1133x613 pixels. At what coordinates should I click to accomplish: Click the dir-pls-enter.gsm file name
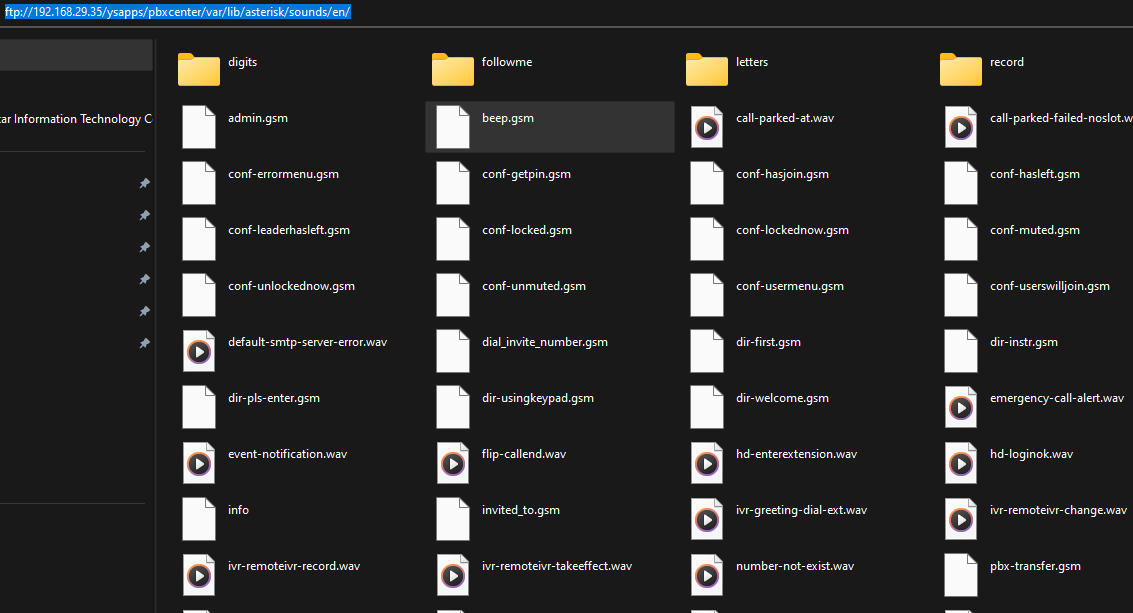click(274, 398)
